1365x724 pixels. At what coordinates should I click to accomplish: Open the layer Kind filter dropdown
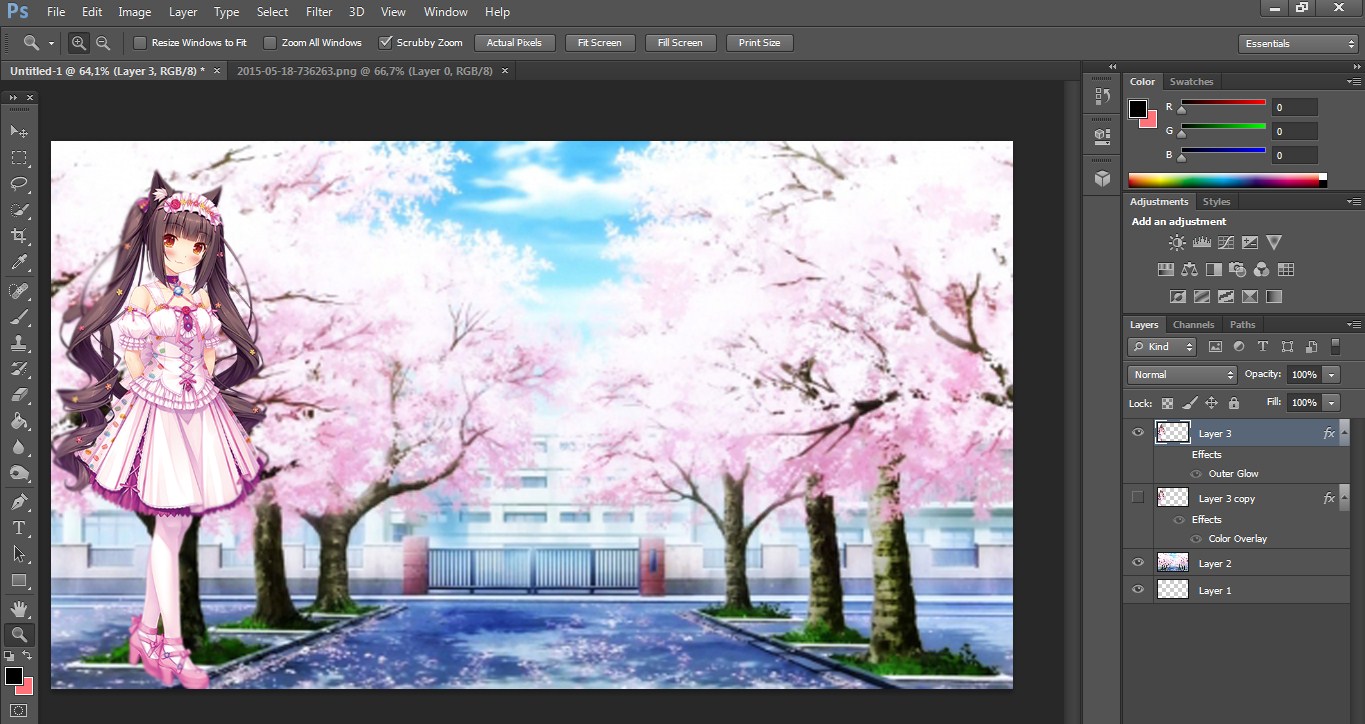[1161, 346]
